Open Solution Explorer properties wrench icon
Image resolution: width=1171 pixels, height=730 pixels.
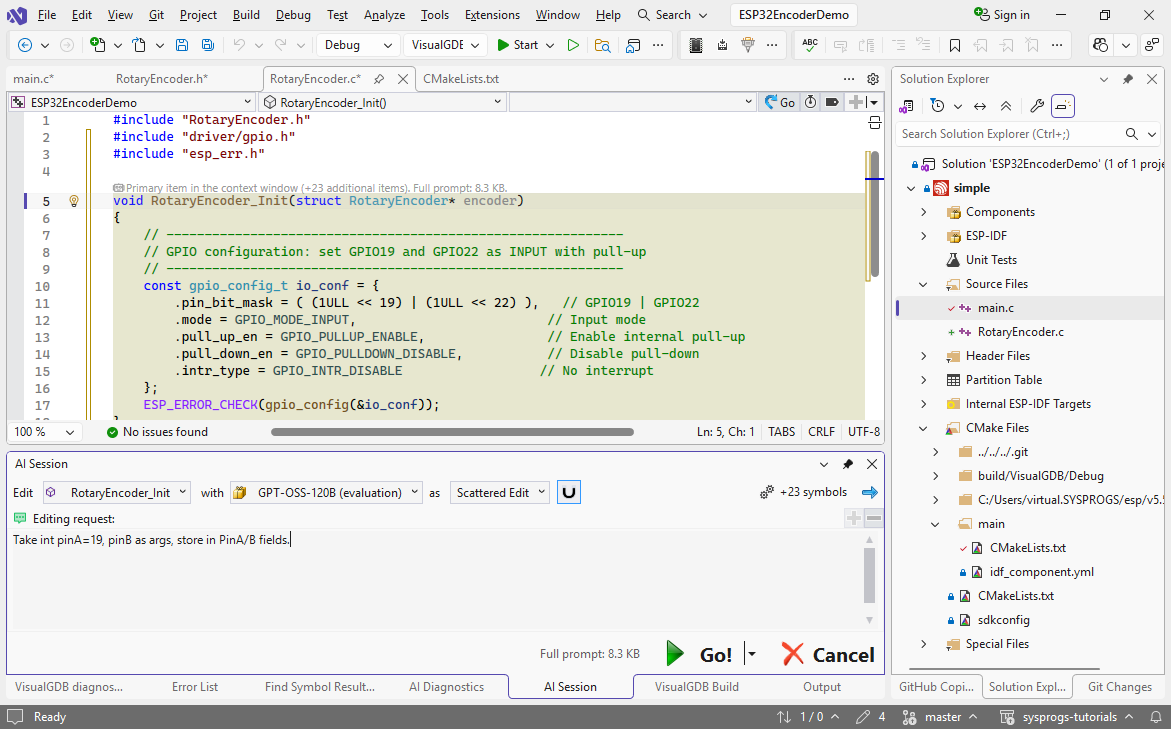click(1037, 106)
